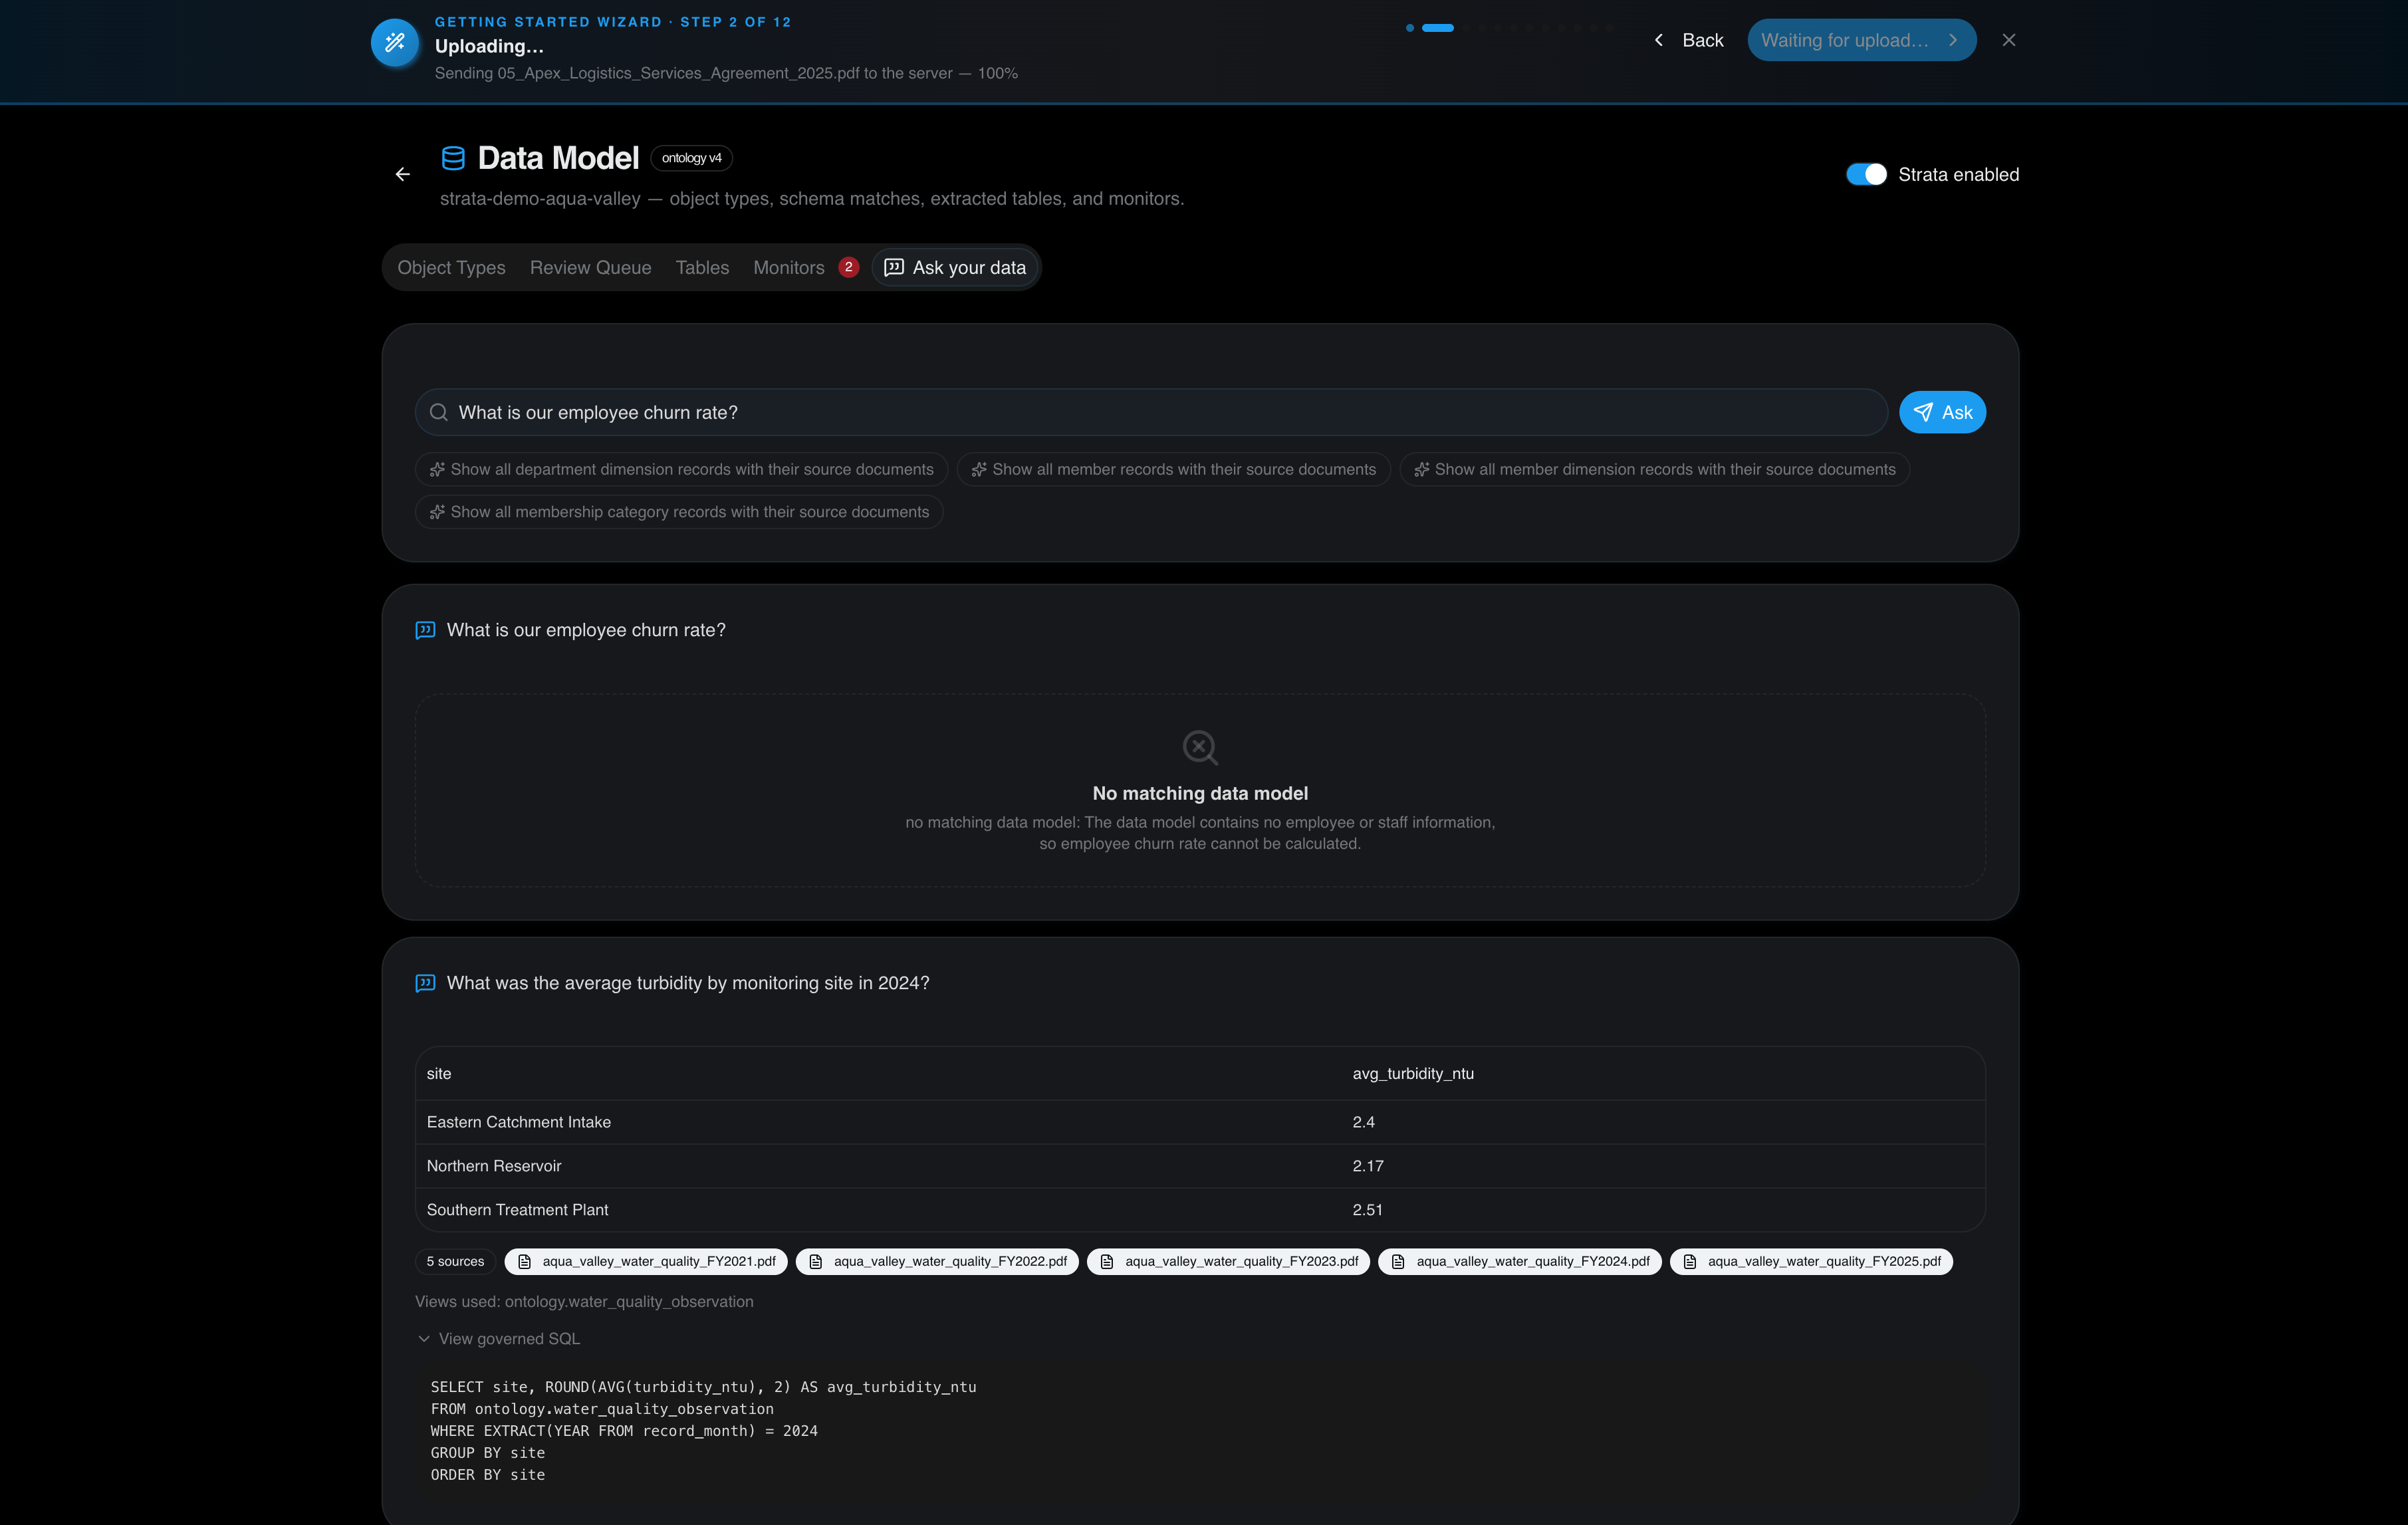Click the back arrow beside Data Model
Viewport: 2408px width, 1525px height.
[402, 174]
